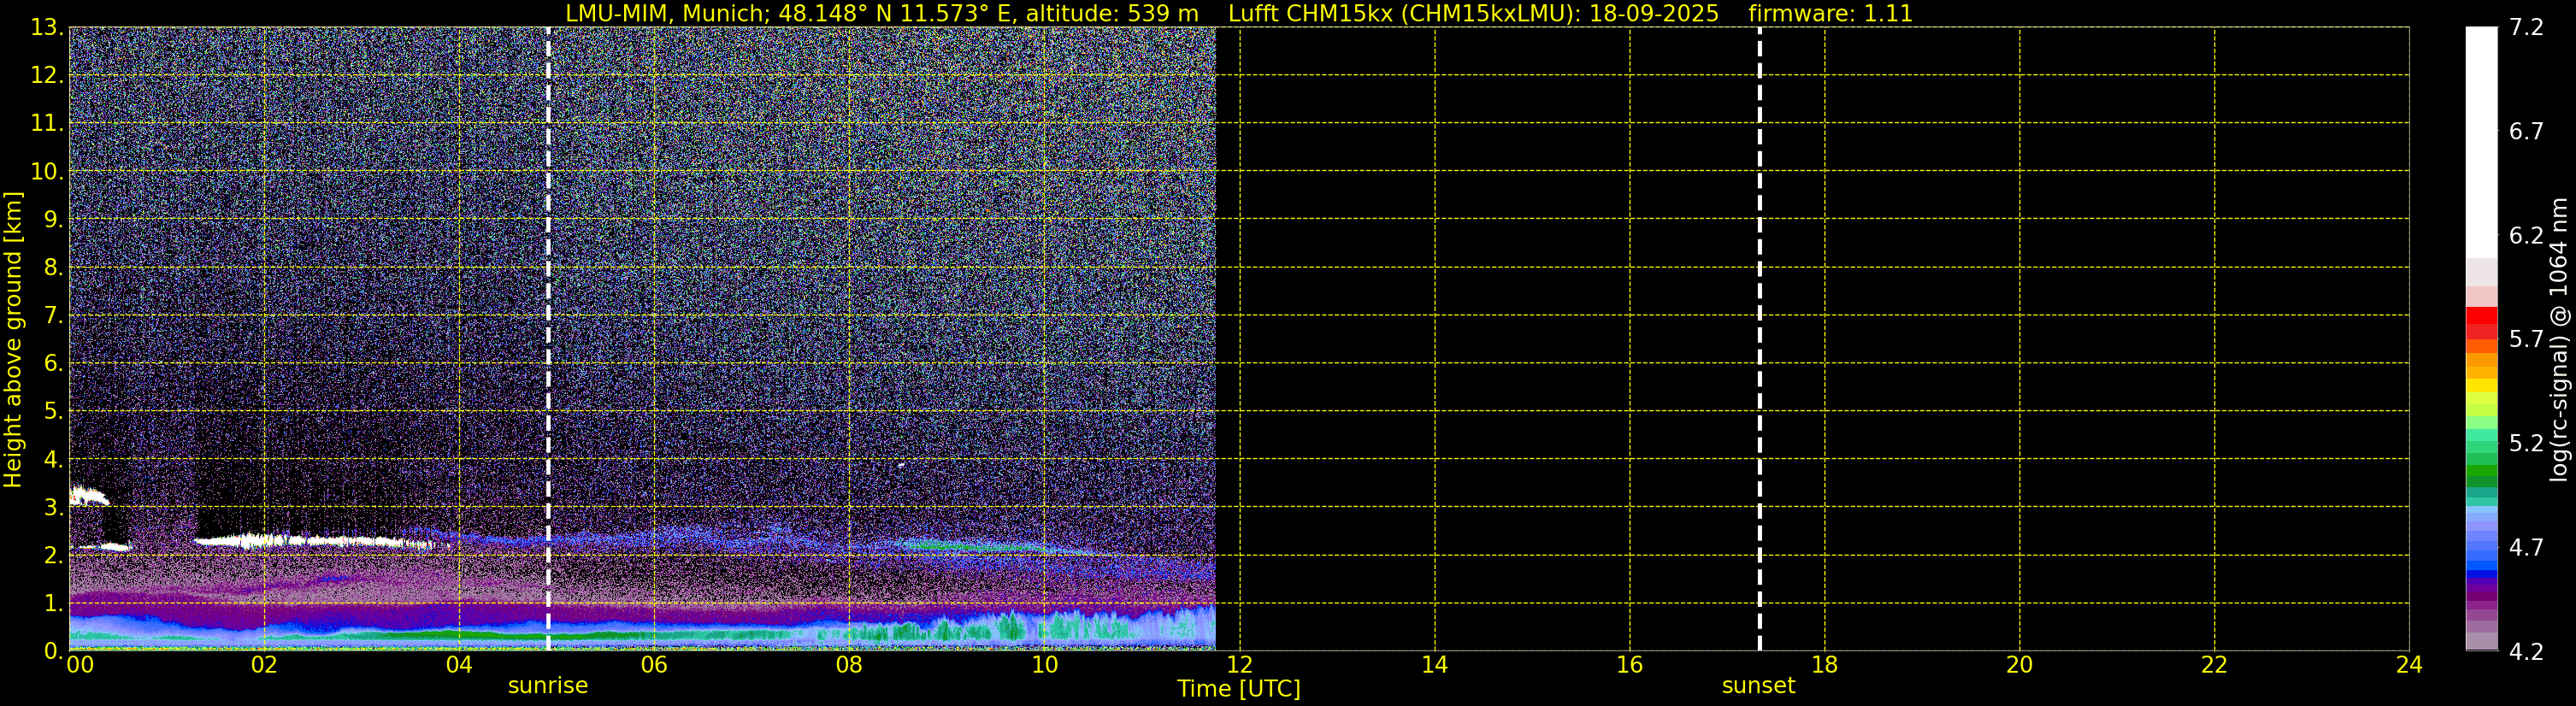Click the time axis tick '00'
The image size is (2576, 706).
(80, 665)
